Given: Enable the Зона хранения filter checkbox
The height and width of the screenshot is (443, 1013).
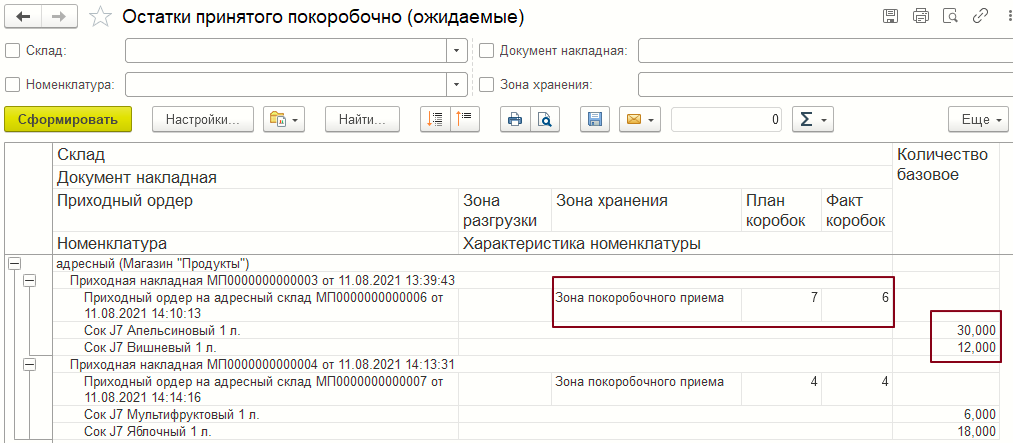Looking at the screenshot, I should tap(486, 84).
